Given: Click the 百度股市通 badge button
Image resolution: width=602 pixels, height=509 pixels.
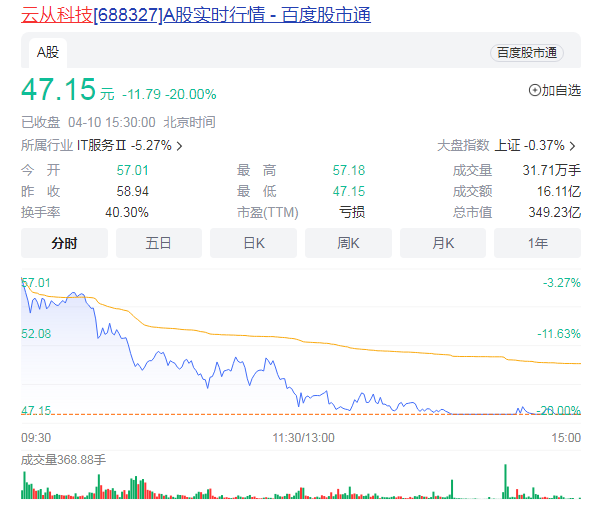Looking at the screenshot, I should [526, 53].
